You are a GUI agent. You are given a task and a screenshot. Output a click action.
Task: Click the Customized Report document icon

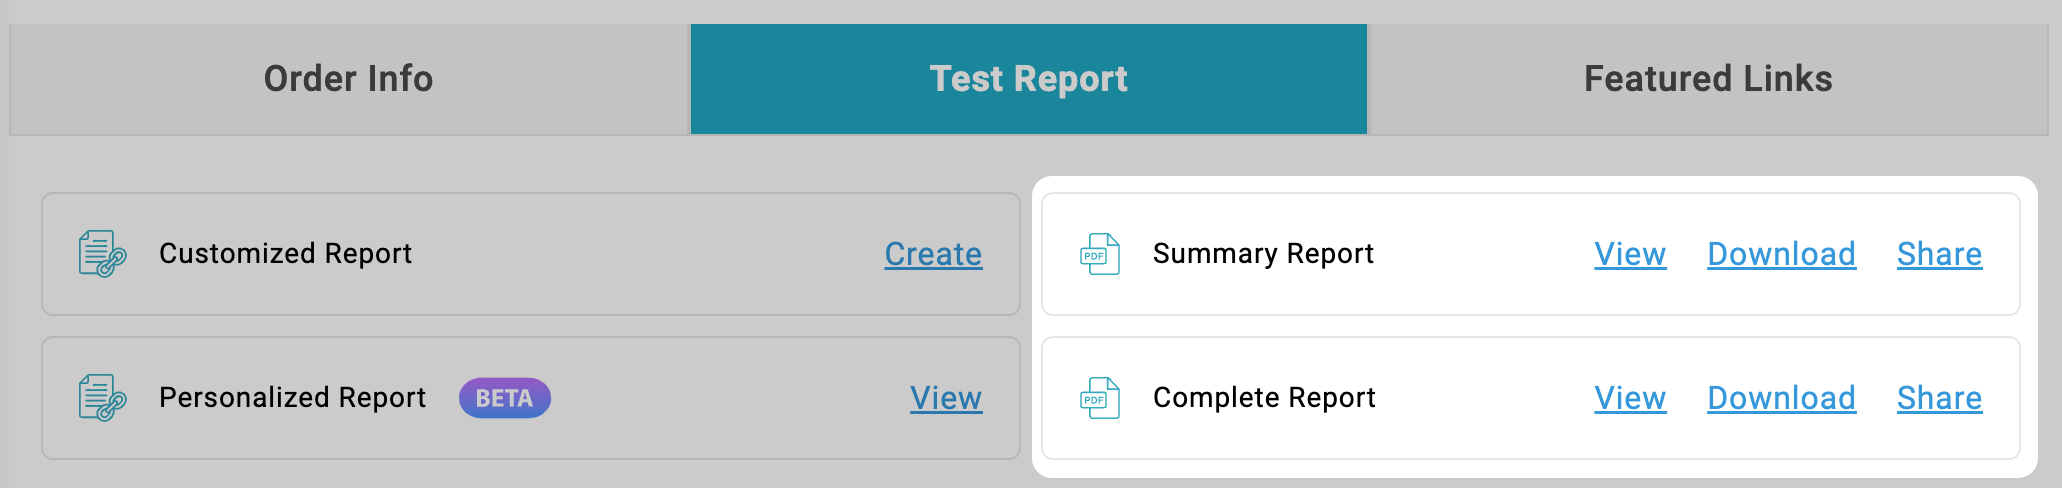pyautogui.click(x=102, y=254)
